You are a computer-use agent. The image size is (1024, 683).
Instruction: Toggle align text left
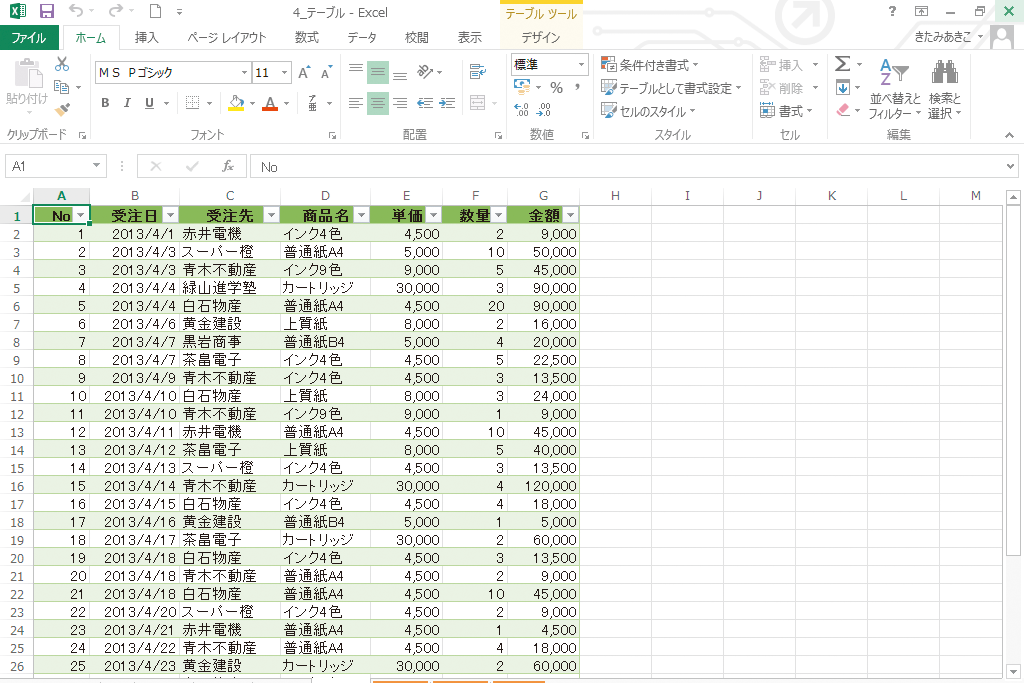(356, 103)
